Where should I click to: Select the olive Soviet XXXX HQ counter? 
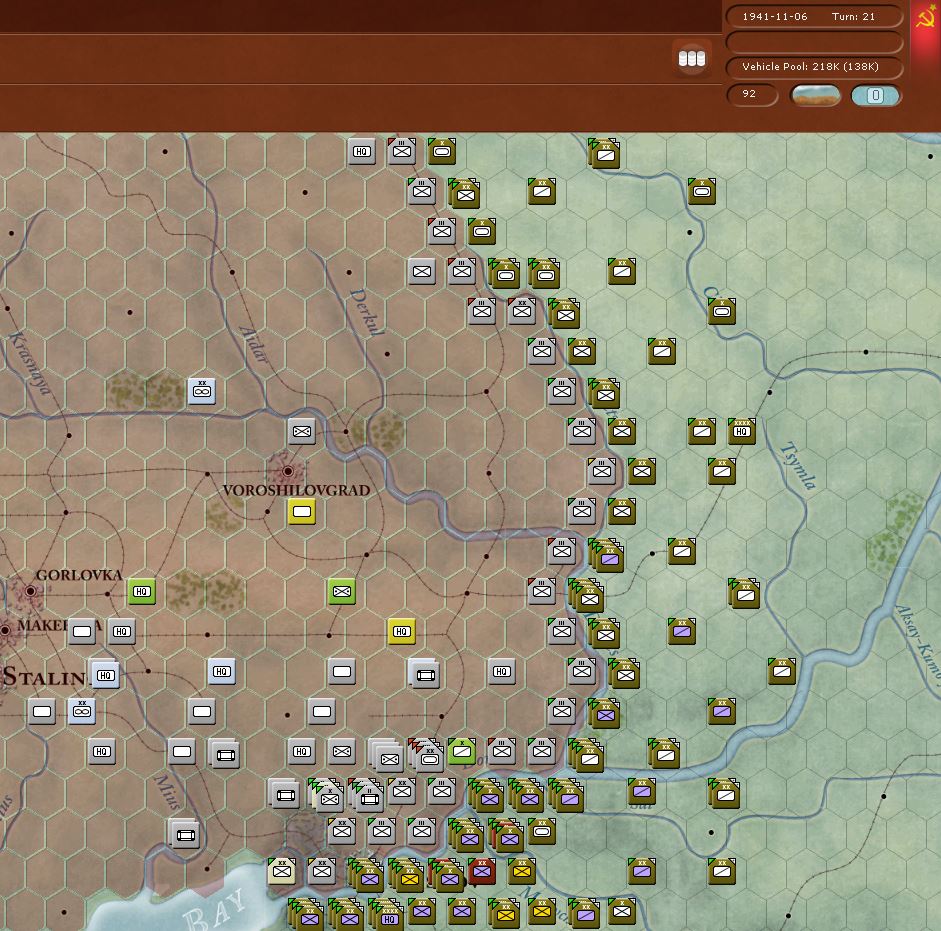coord(741,431)
